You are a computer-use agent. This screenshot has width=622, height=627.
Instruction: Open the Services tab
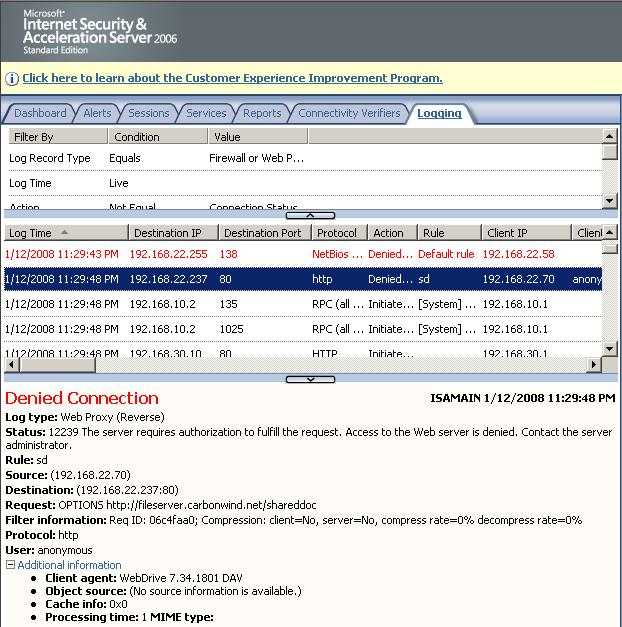[206, 113]
